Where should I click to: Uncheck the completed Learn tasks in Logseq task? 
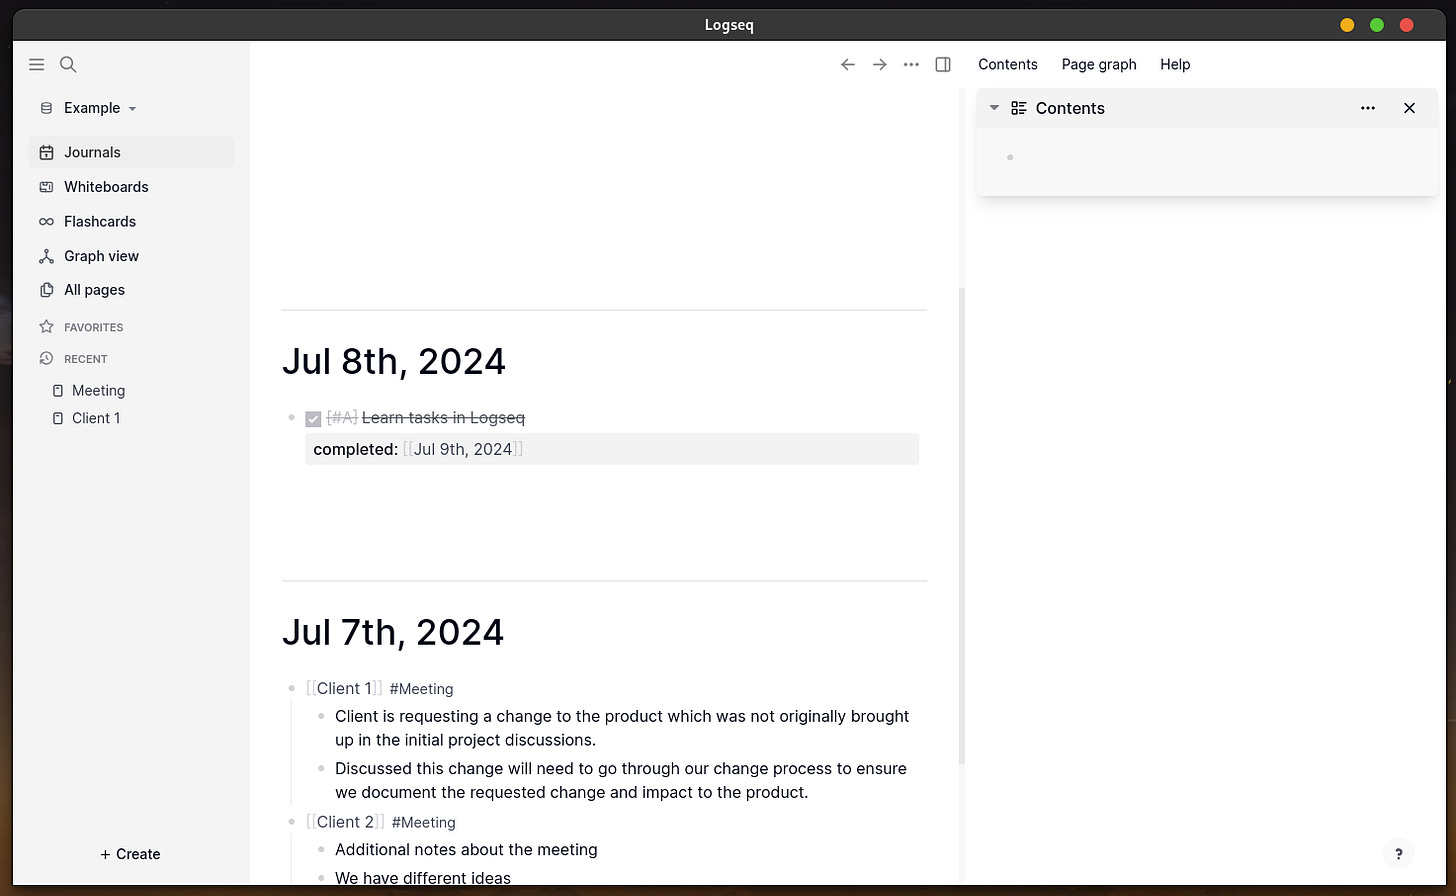point(313,418)
